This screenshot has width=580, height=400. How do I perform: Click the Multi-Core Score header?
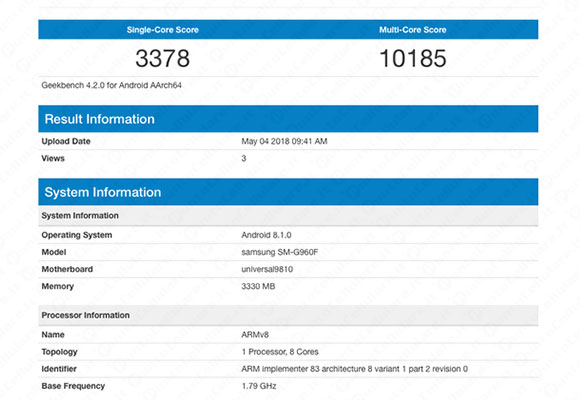pos(413,30)
